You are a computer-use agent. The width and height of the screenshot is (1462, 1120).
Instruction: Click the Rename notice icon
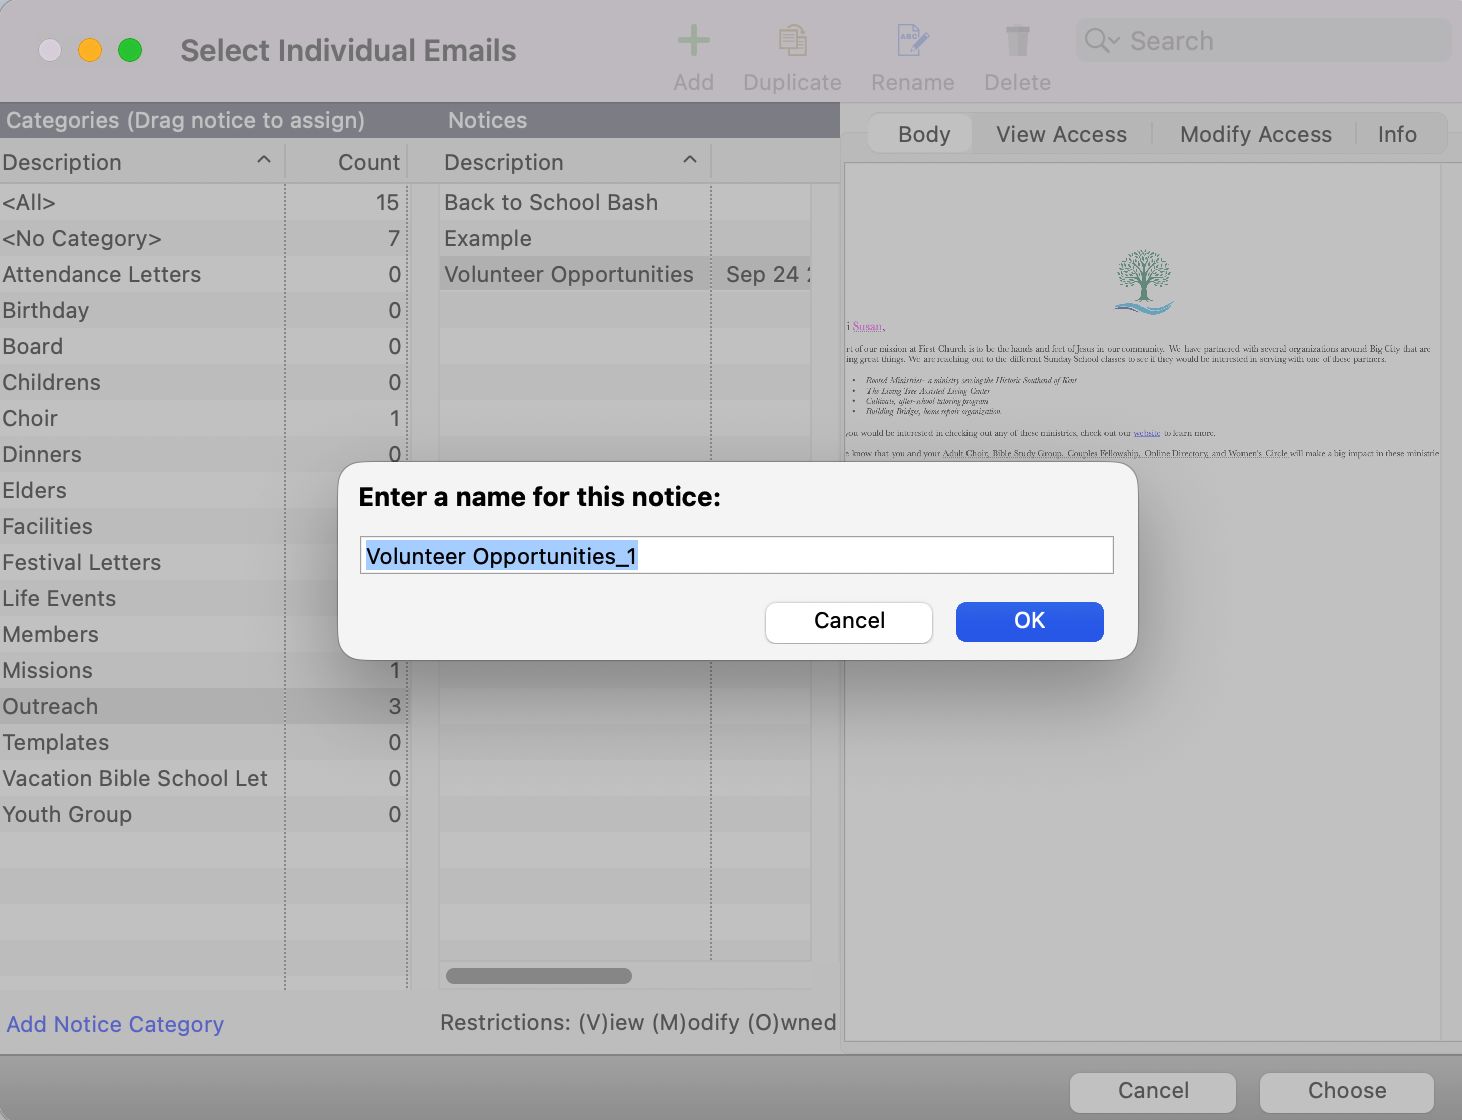click(x=913, y=41)
